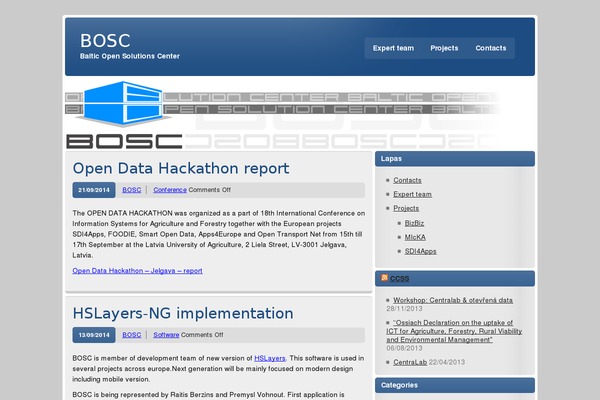Click the 06/08/2013 feed date

404,348
